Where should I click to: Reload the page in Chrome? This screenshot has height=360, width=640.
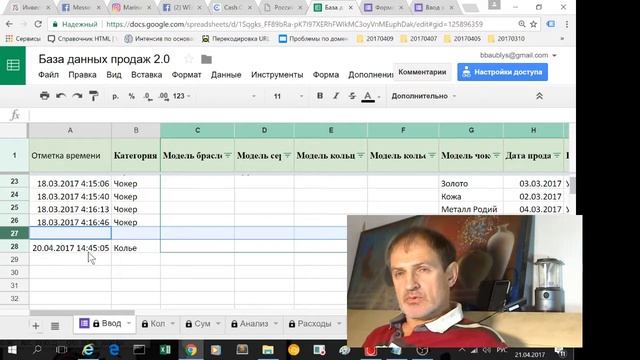pyautogui.click(x=38, y=24)
